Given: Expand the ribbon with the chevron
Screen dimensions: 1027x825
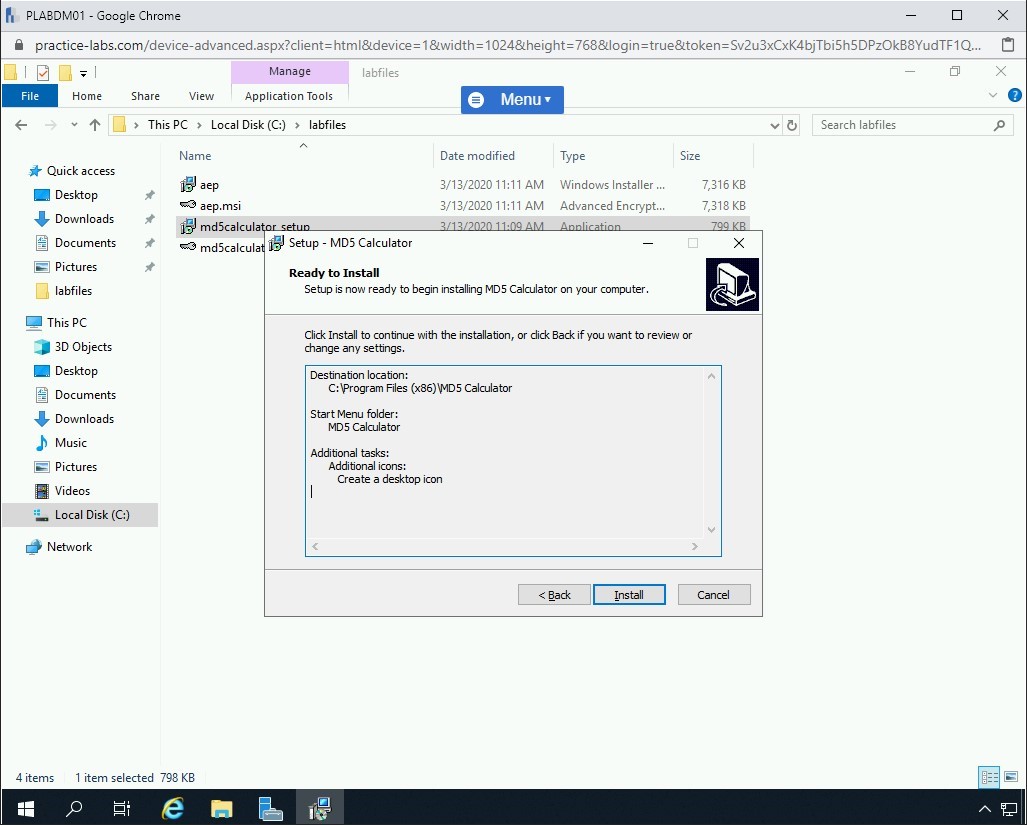Looking at the screenshot, I should [993, 96].
